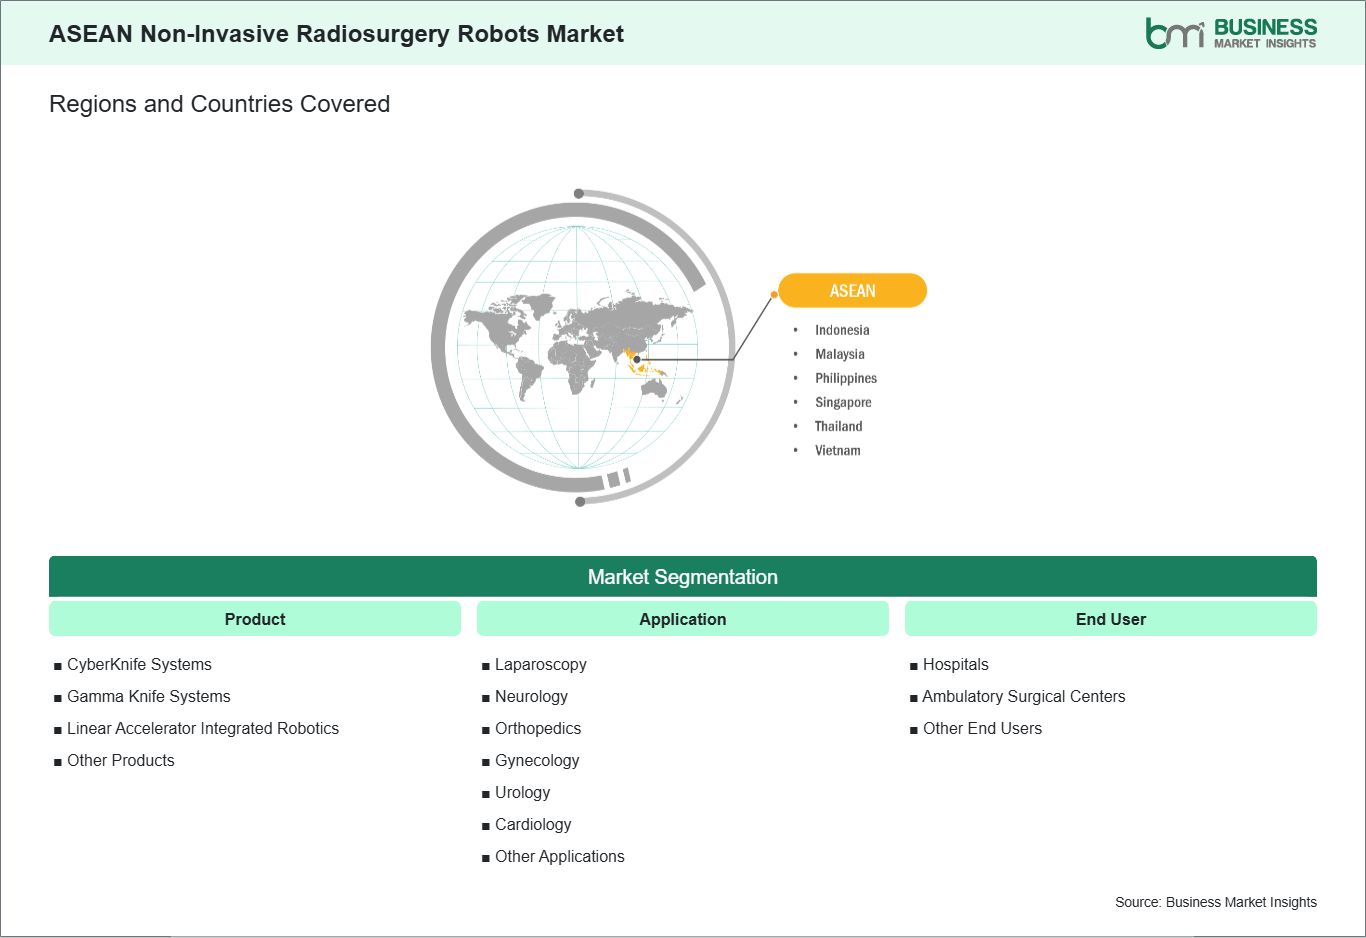Click Other End Users item
The height and width of the screenshot is (938, 1366).
tap(982, 728)
